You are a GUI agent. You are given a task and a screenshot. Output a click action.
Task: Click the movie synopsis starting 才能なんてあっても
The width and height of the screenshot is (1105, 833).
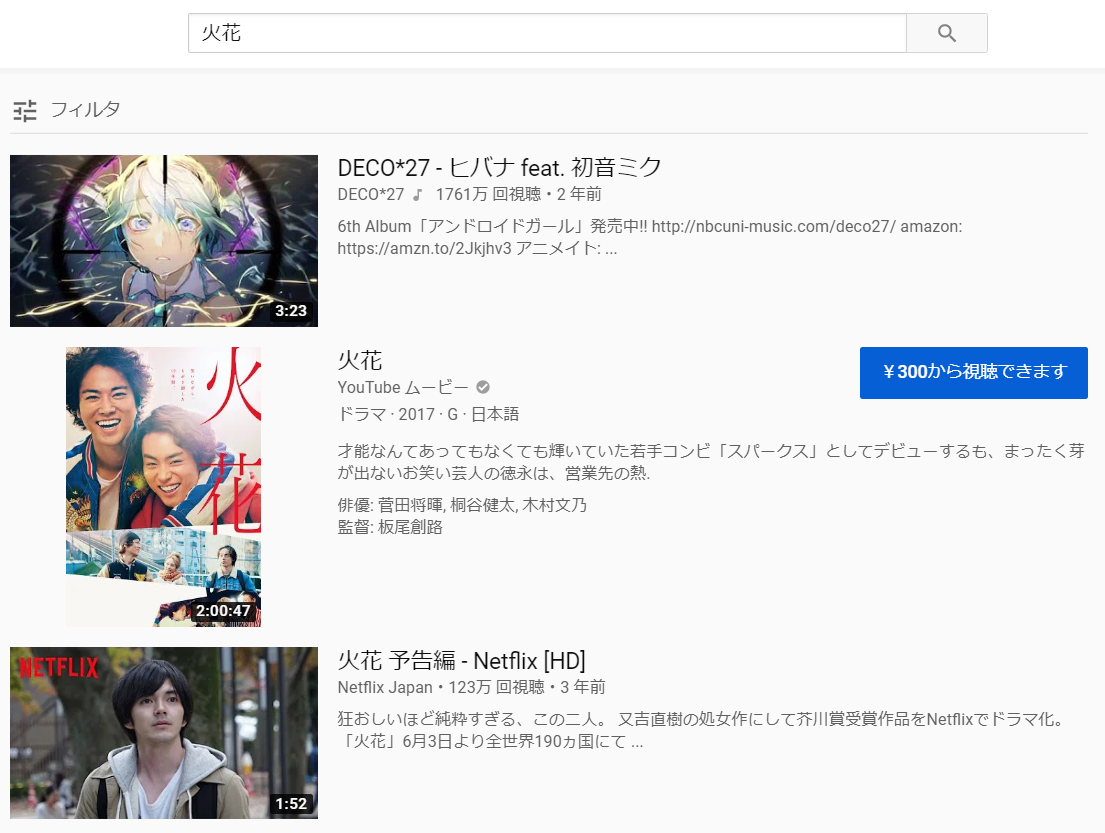click(711, 462)
